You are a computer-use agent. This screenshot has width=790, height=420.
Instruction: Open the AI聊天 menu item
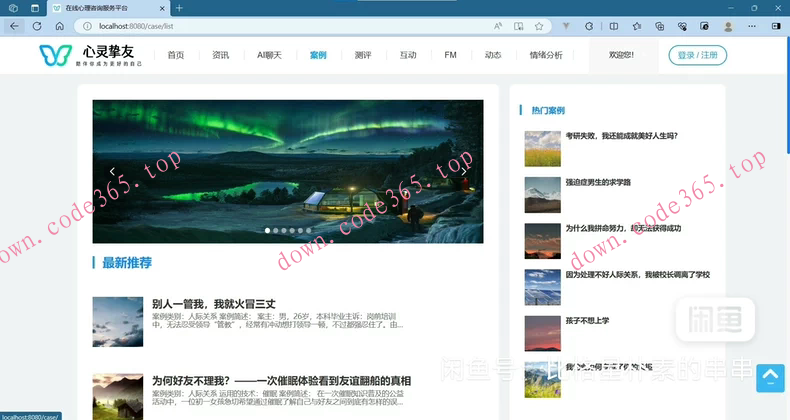269,55
